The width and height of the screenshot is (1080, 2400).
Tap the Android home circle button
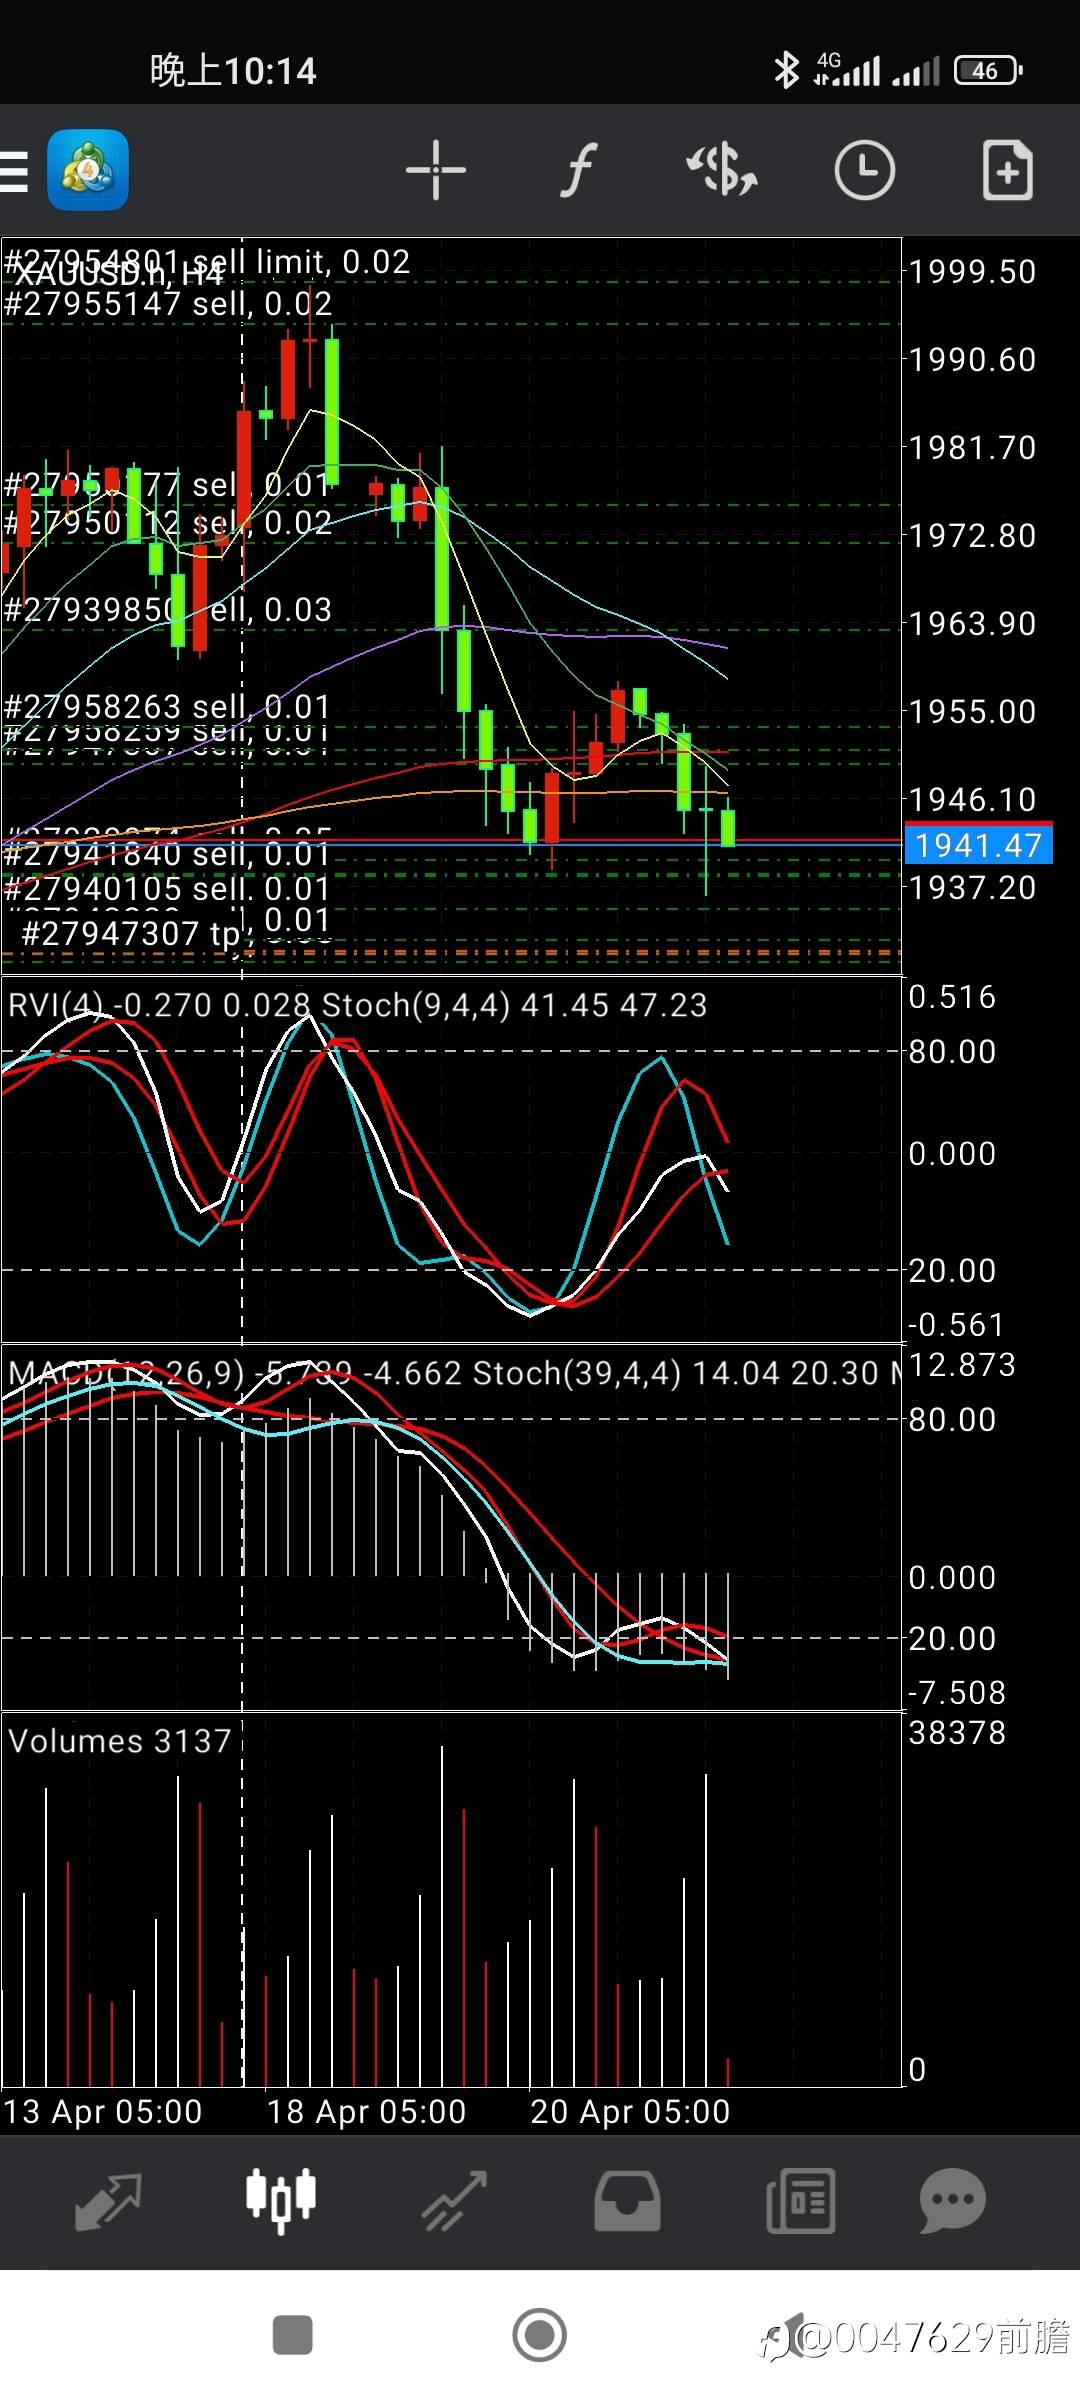[x=539, y=2336]
